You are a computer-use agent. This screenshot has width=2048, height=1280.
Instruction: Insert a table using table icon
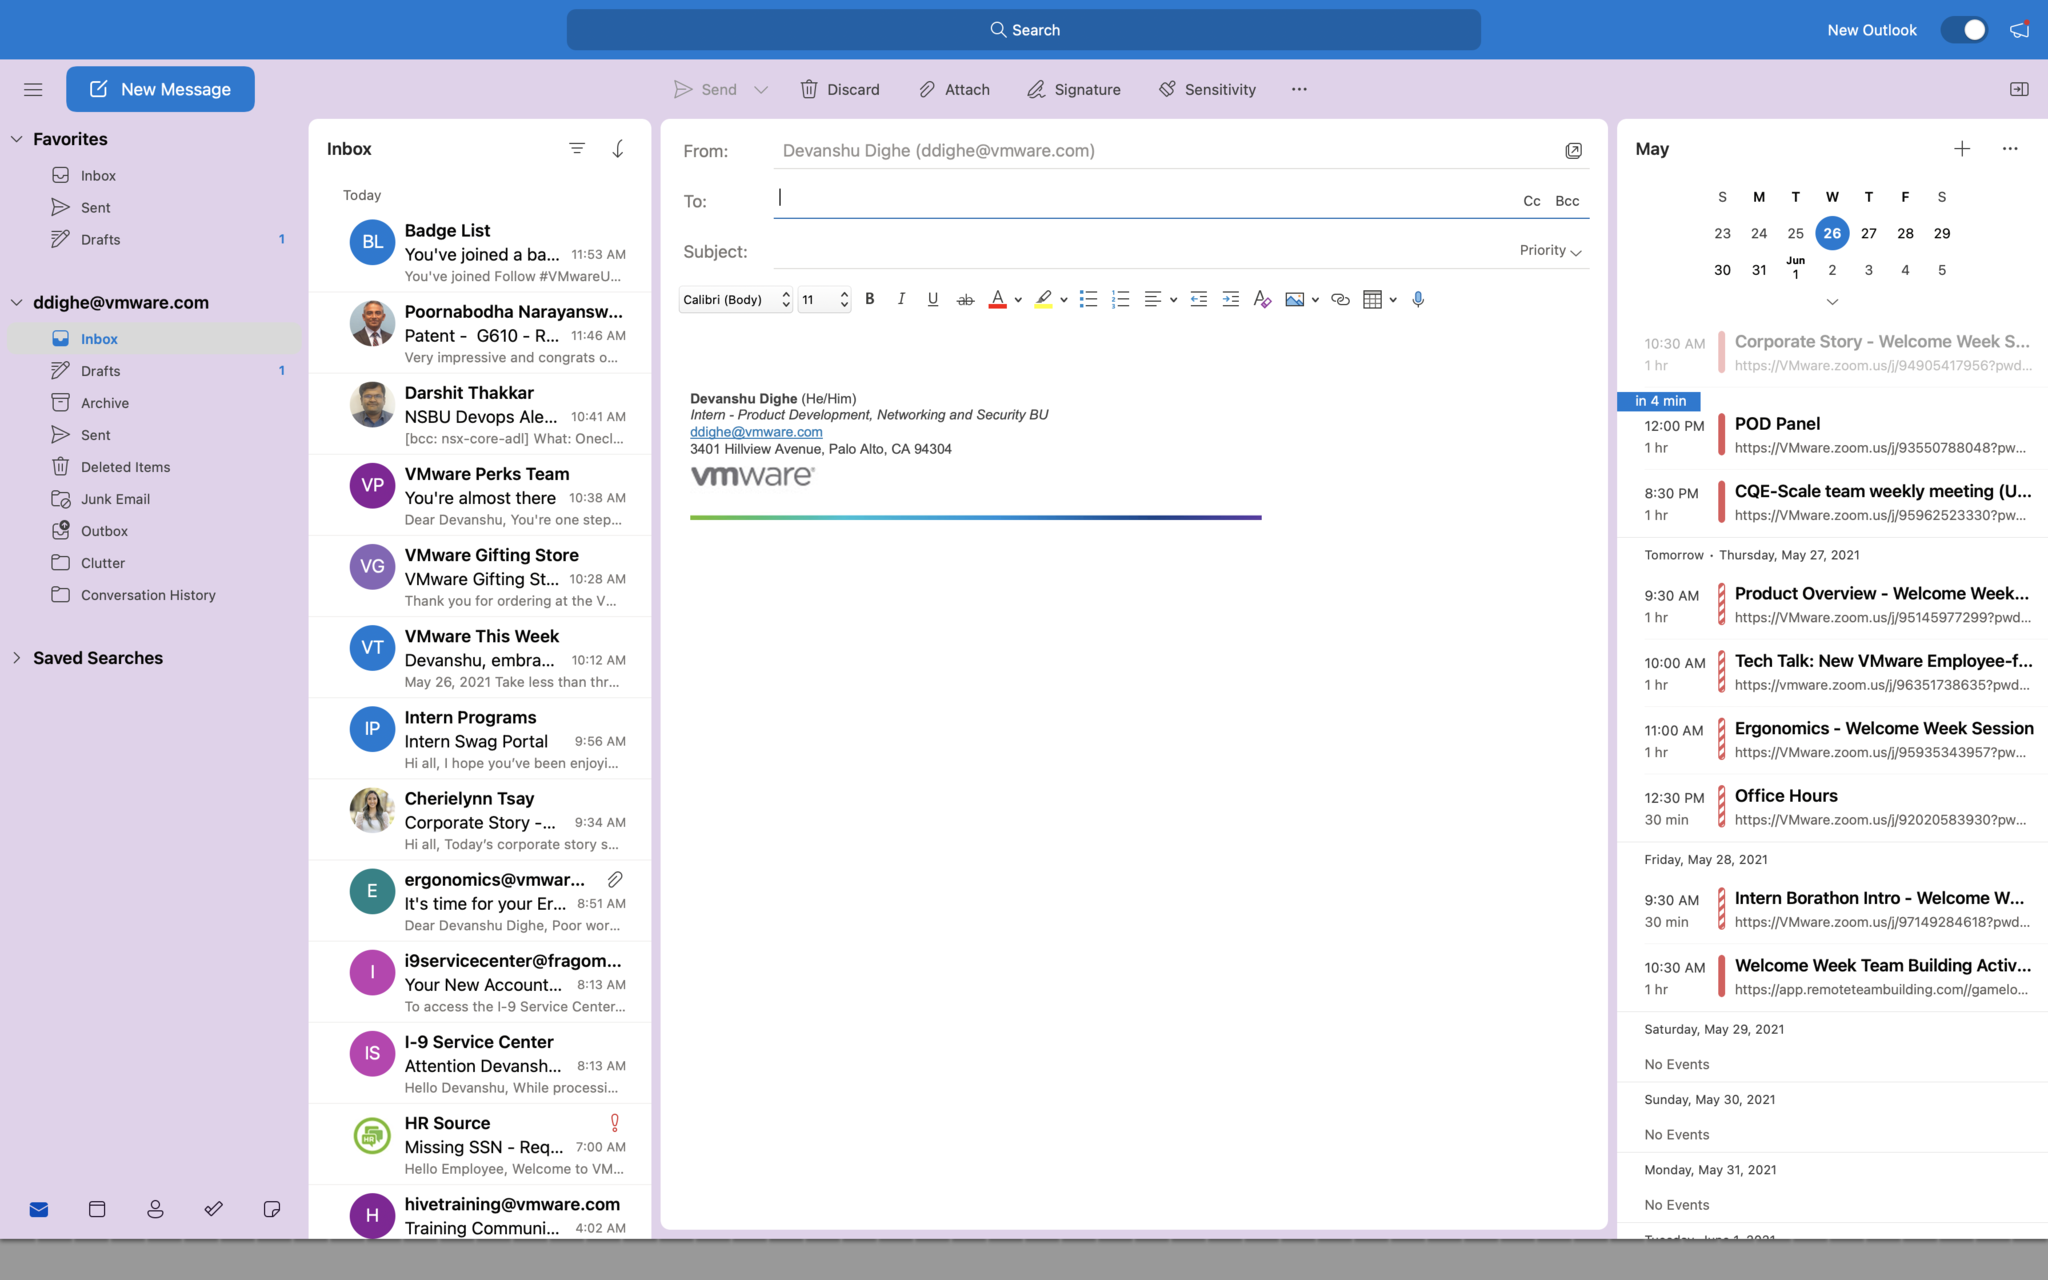[x=1372, y=299]
